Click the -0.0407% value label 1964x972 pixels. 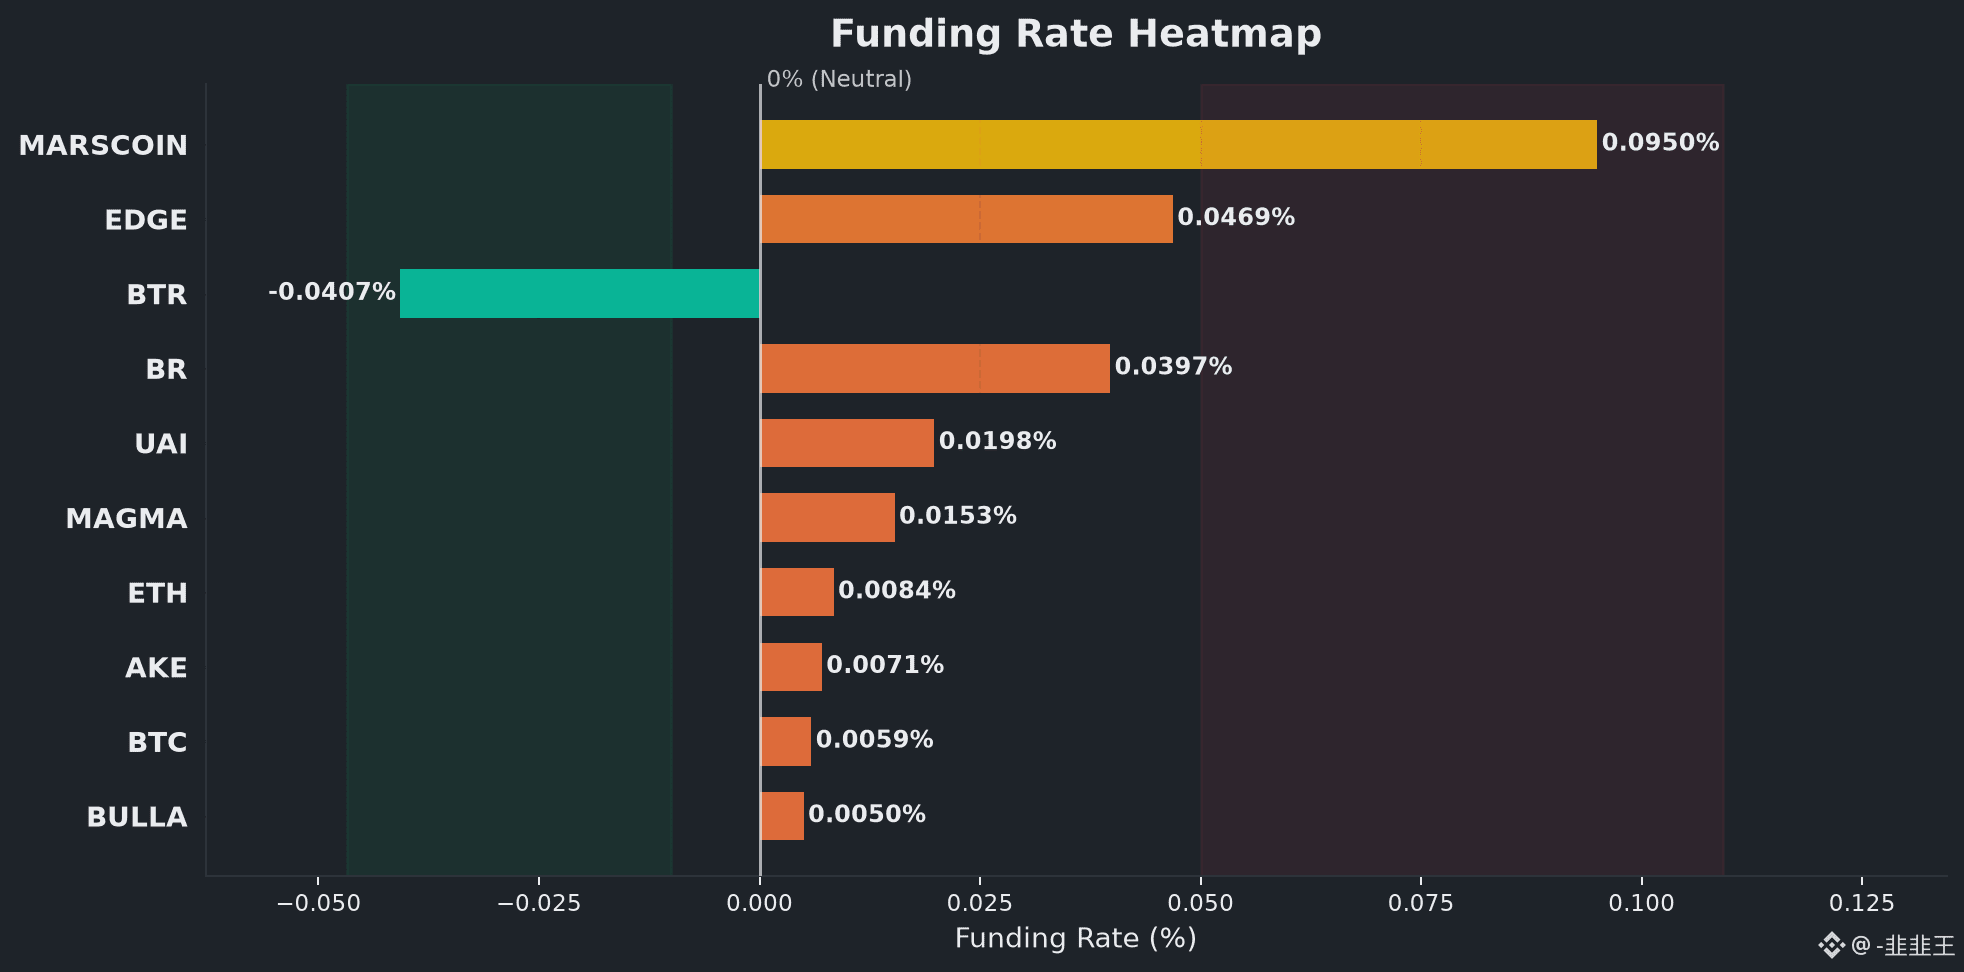332,291
